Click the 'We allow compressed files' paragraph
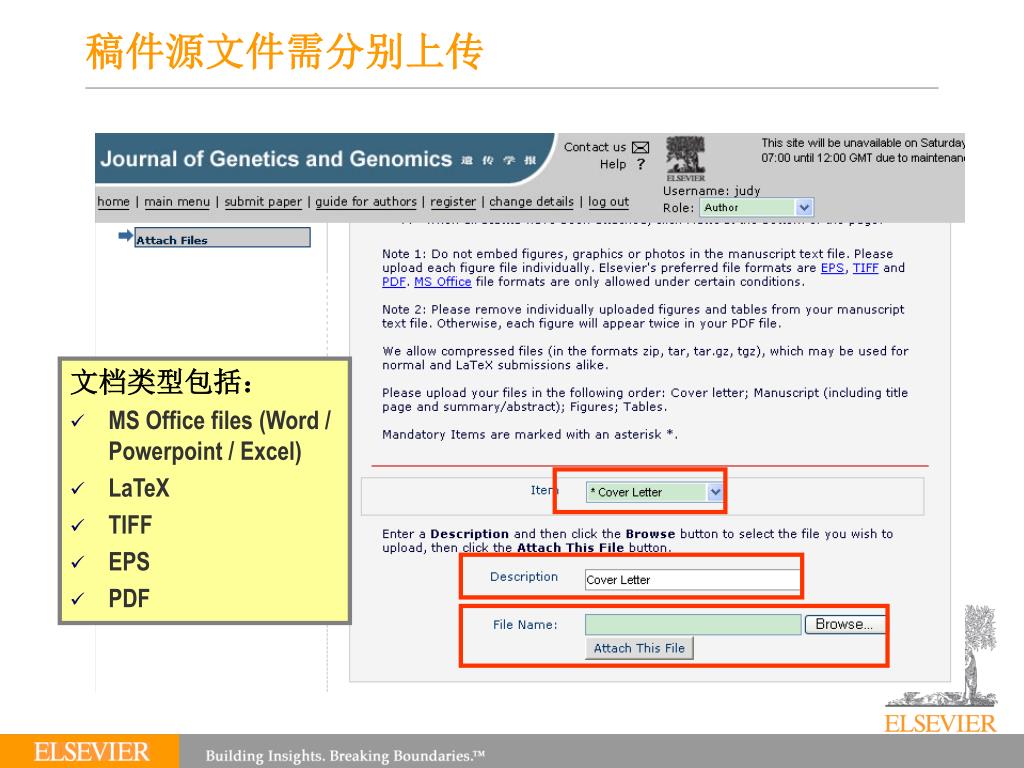 (x=645, y=358)
